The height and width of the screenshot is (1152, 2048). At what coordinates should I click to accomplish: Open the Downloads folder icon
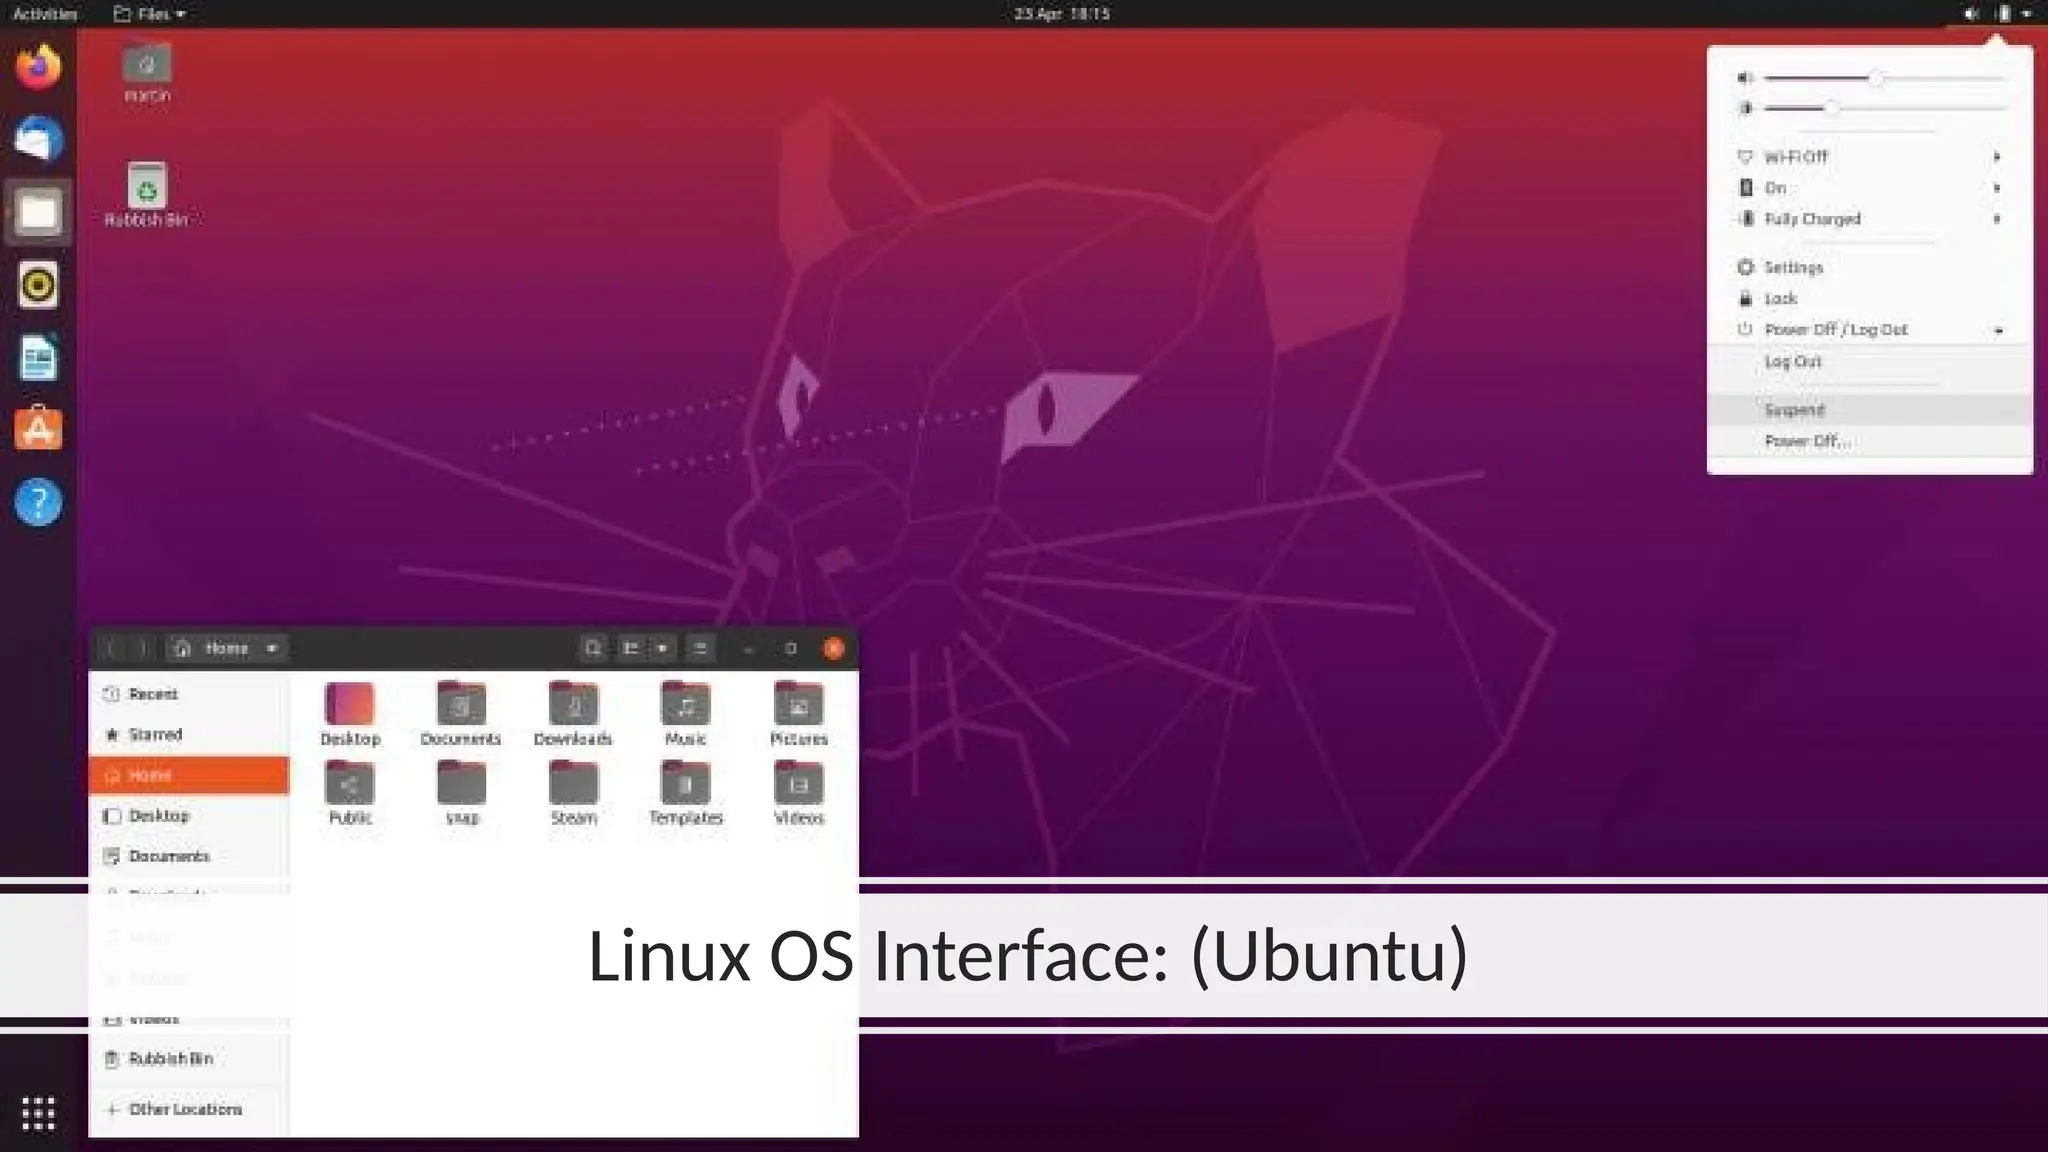(573, 714)
